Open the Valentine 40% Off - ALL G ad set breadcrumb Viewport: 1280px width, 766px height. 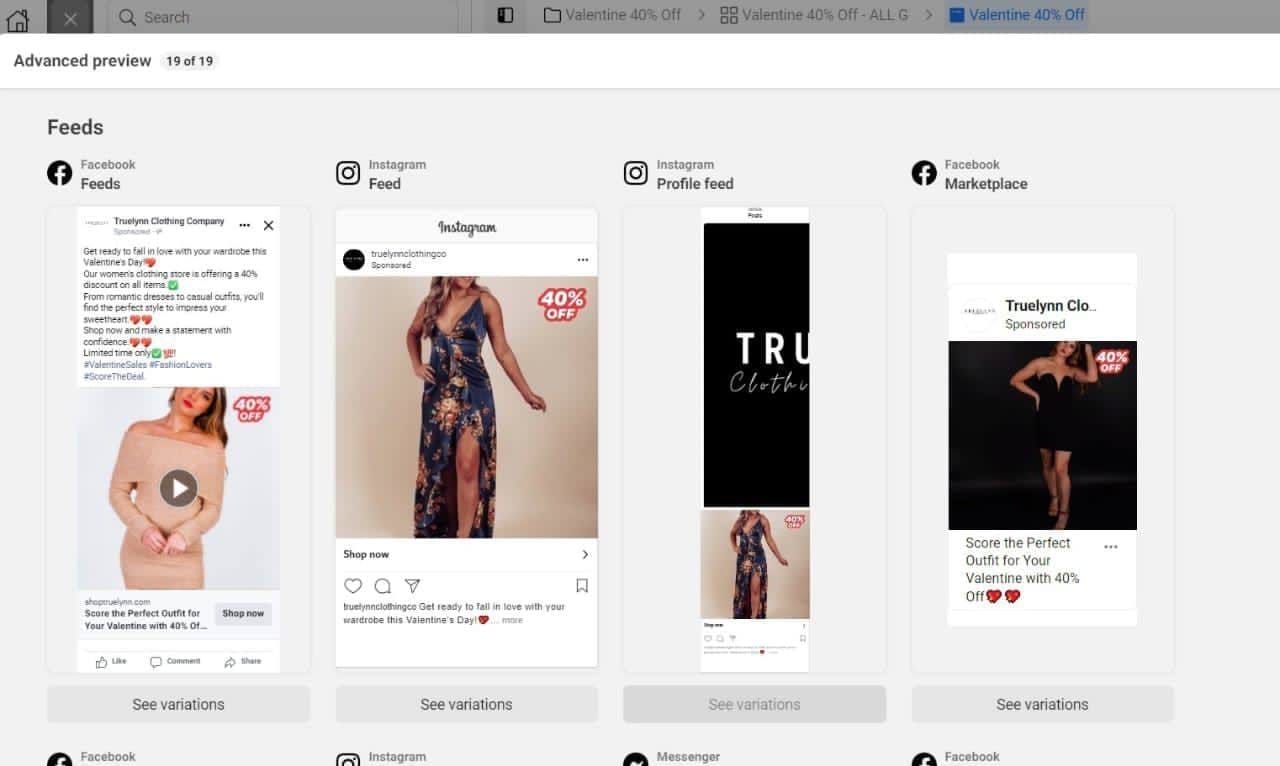pyautogui.click(x=814, y=15)
